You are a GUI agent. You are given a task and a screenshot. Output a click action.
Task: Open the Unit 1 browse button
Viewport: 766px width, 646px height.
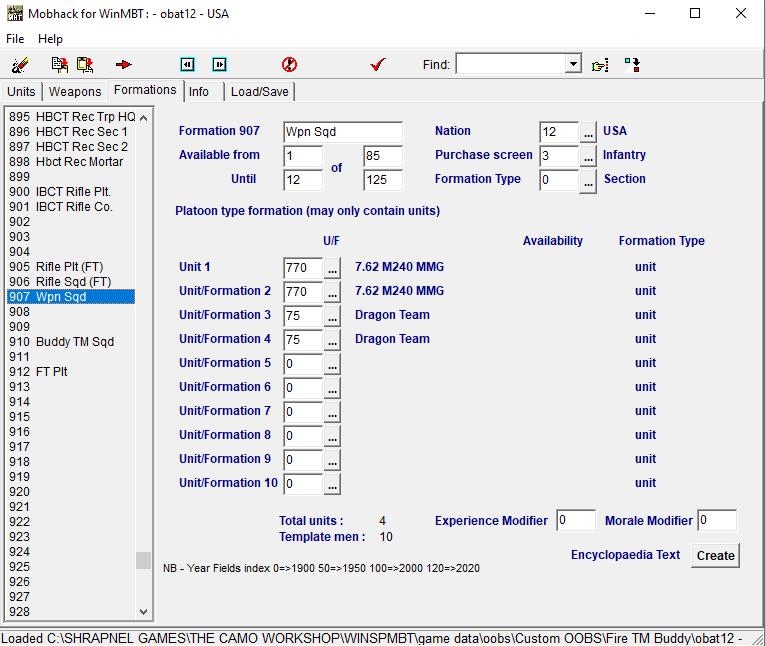(x=332, y=268)
